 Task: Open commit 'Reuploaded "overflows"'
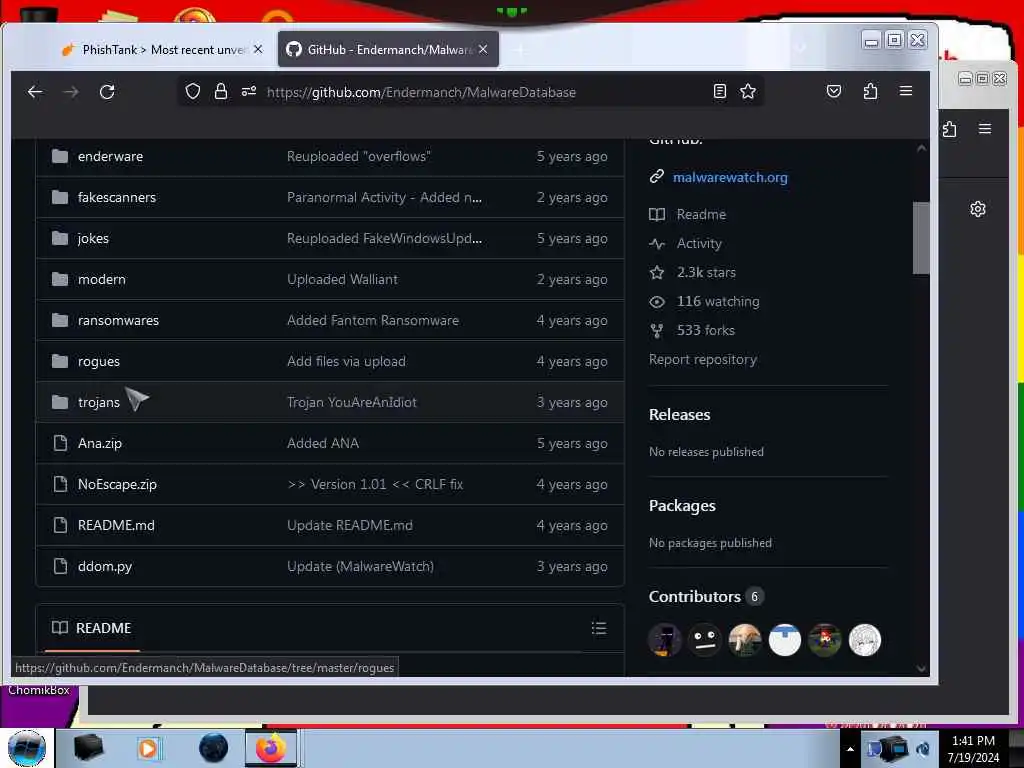tap(359, 156)
